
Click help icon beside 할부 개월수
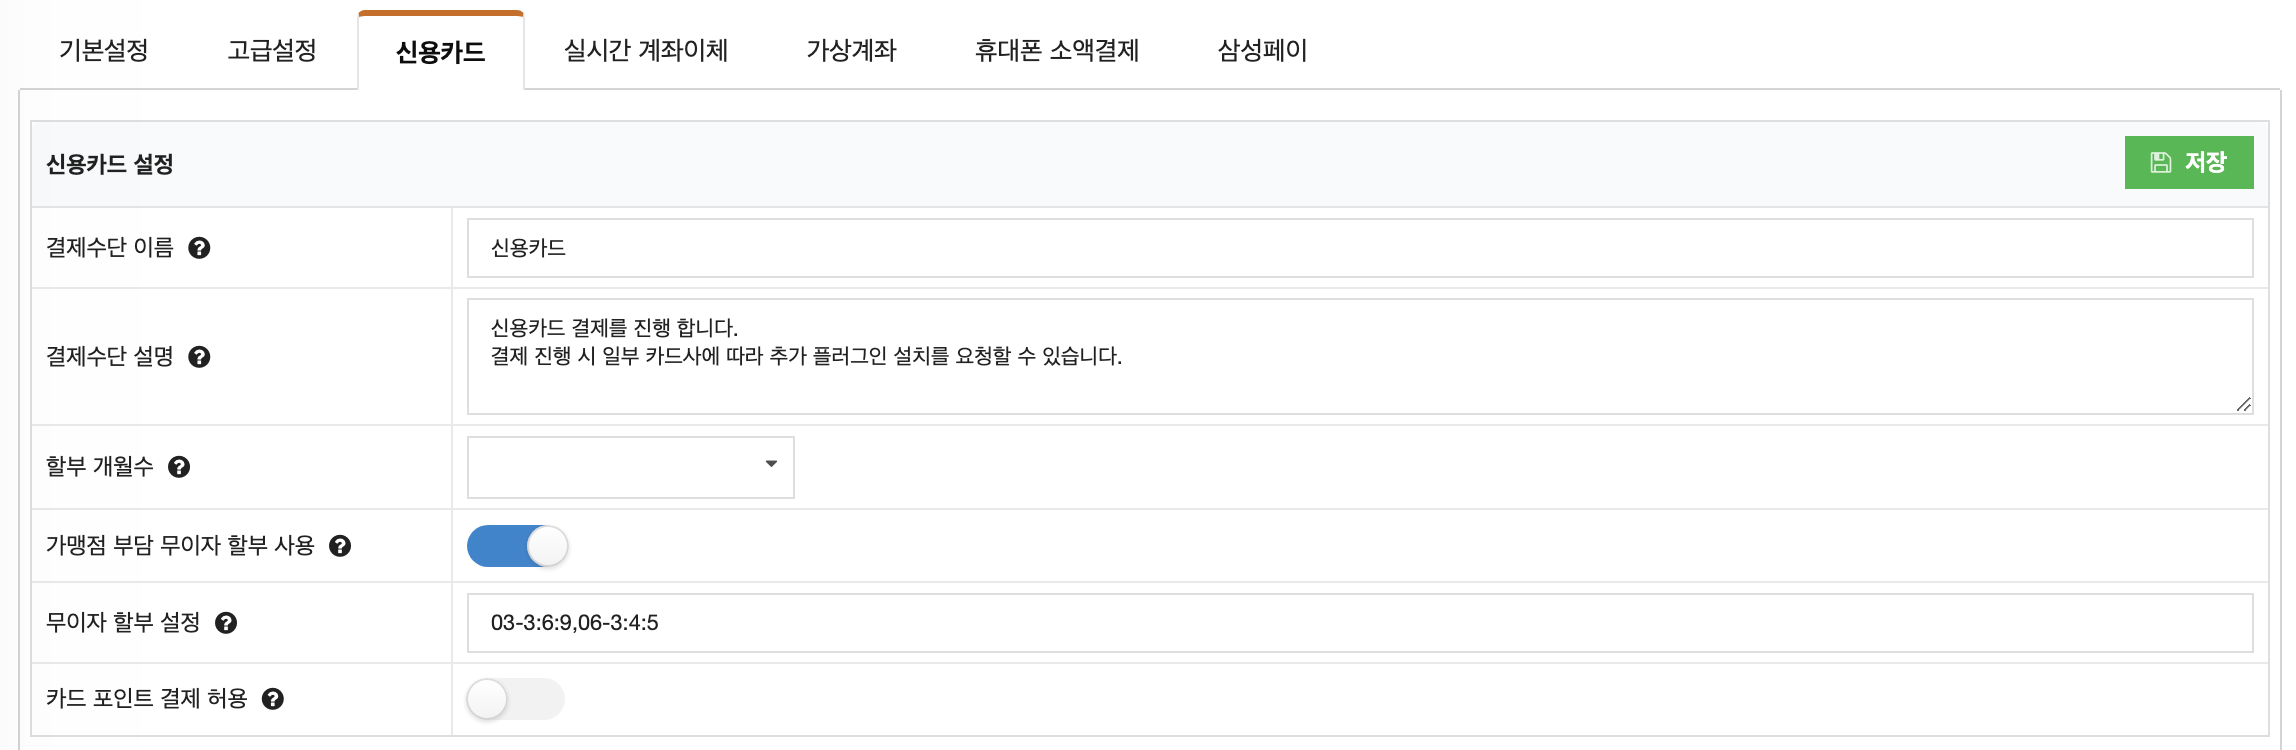coord(179,467)
